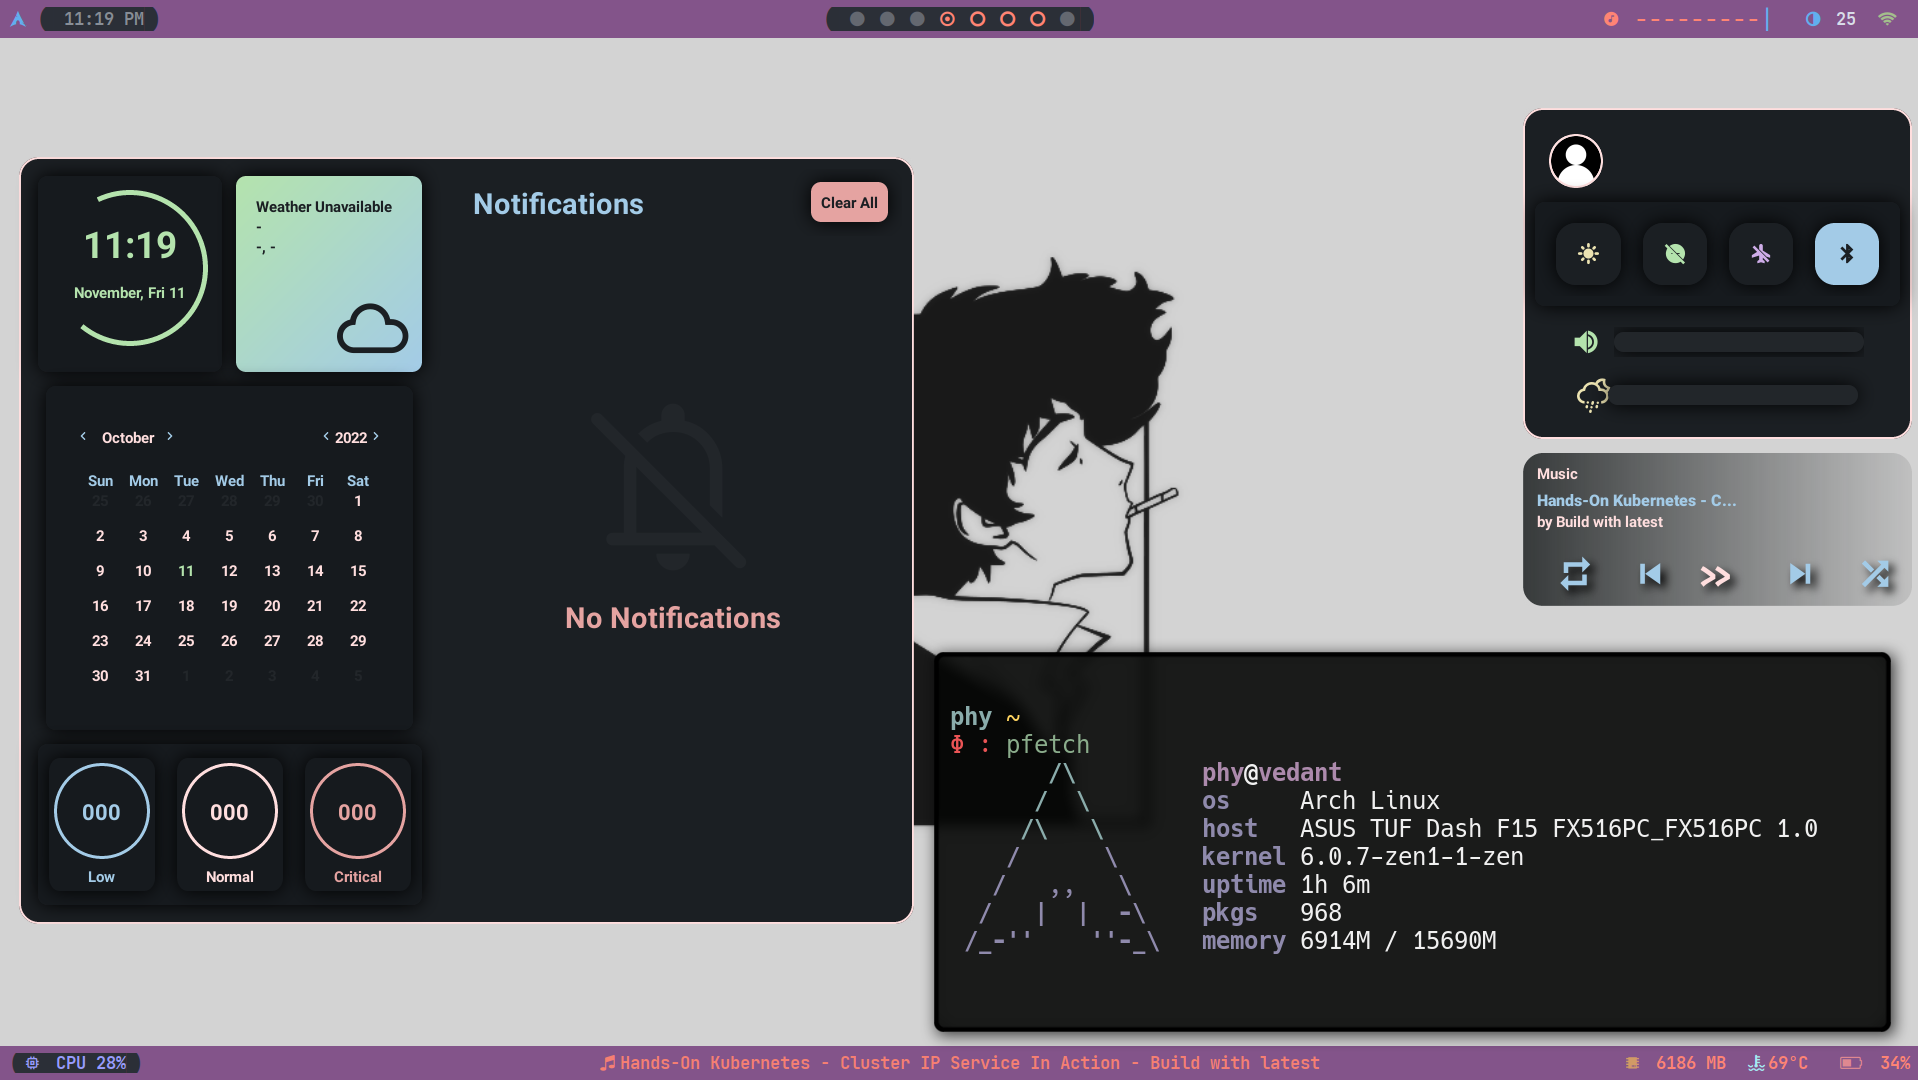1918x1080 pixels.
Task: Click the battery icon beside 34%
Action: (x=1850, y=1063)
